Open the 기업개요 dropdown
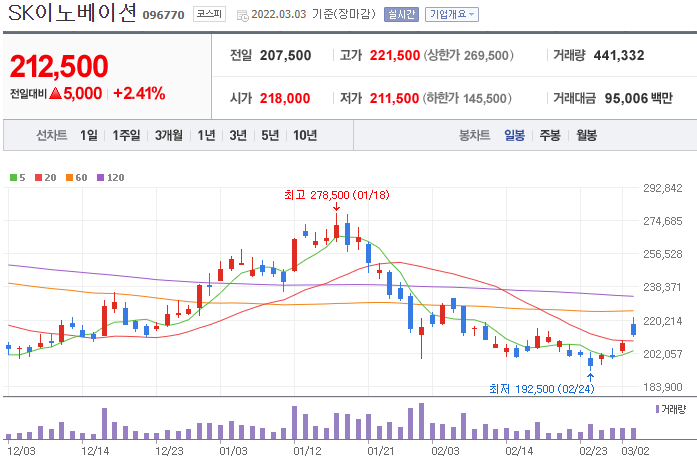 pos(452,15)
